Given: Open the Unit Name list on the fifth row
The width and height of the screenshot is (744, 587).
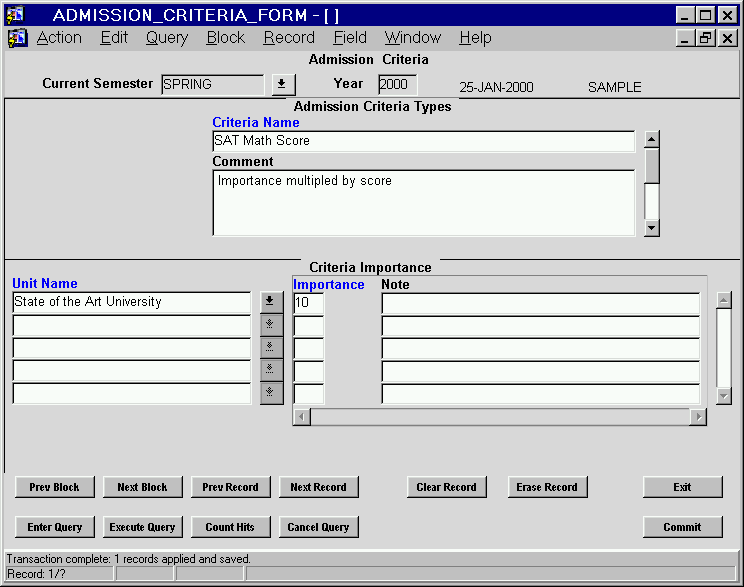Looking at the screenshot, I should tap(271, 393).
